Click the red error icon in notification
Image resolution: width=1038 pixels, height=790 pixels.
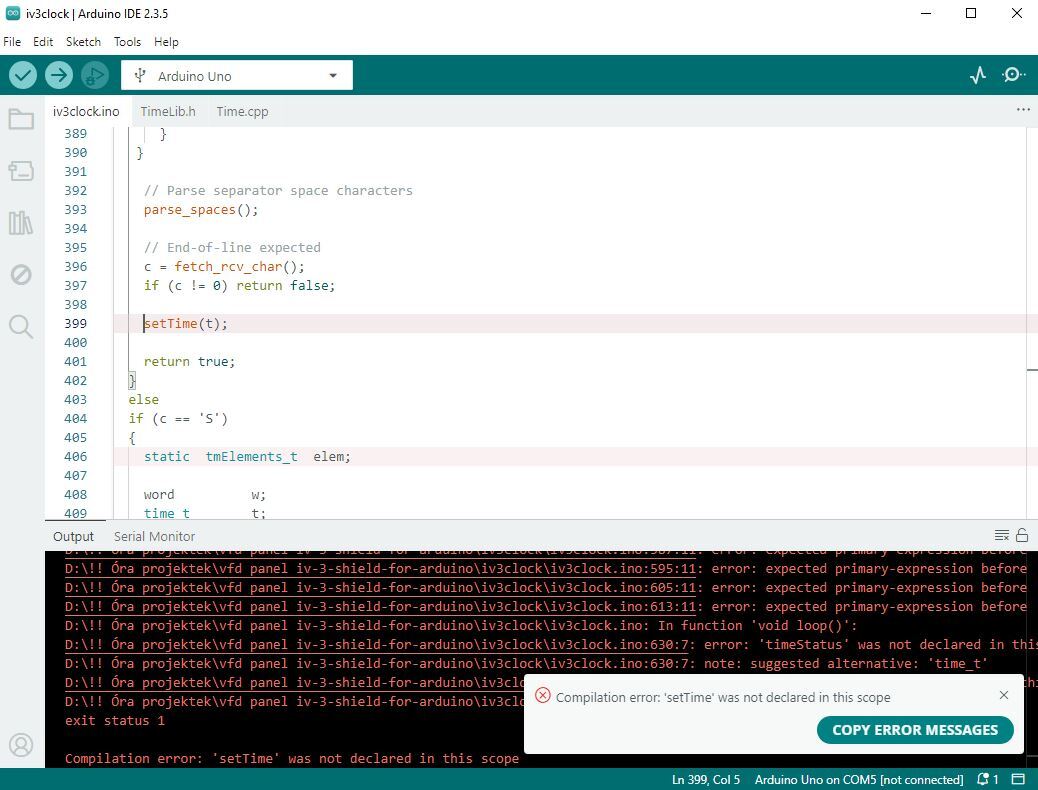pyautogui.click(x=543, y=695)
